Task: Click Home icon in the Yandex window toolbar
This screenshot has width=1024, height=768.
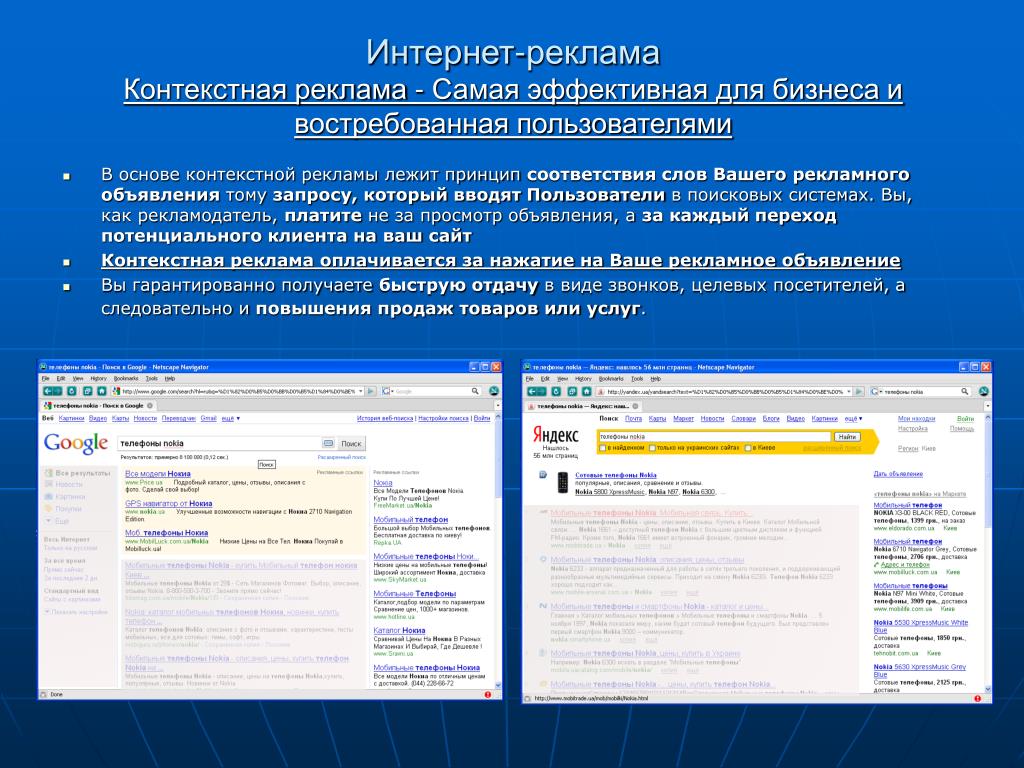Action: (586, 391)
